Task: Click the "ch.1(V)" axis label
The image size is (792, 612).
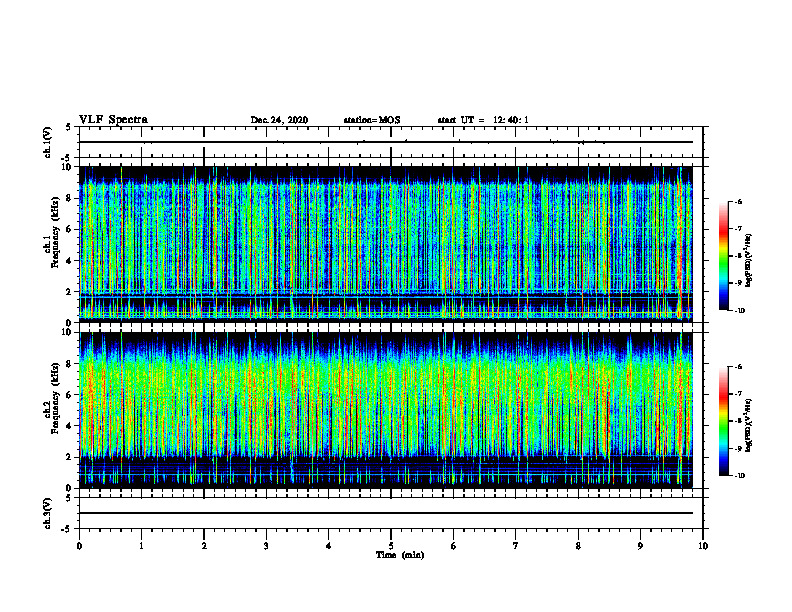Action: tap(48, 142)
